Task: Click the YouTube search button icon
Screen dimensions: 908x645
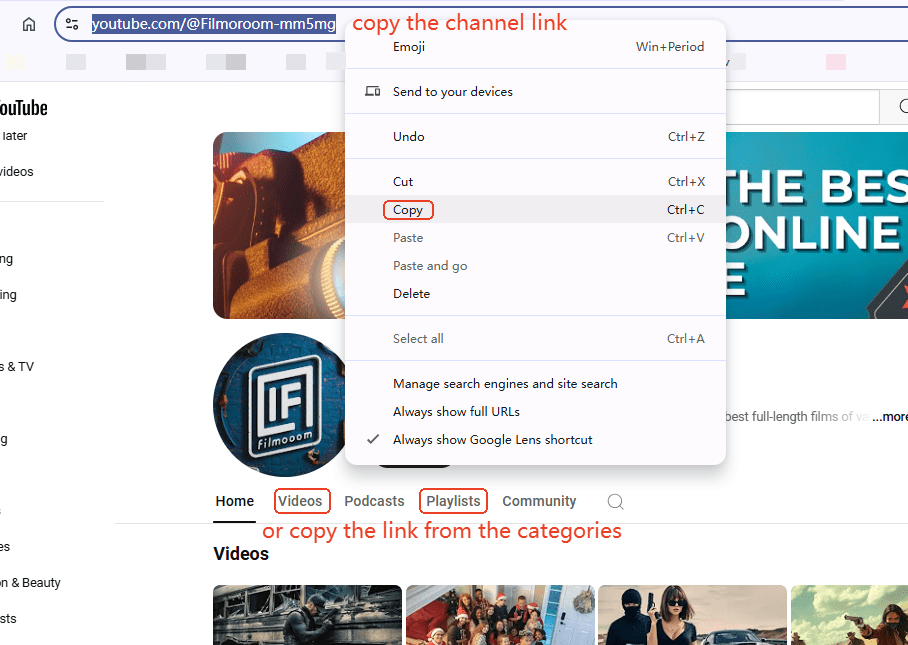Action: [x=894, y=106]
